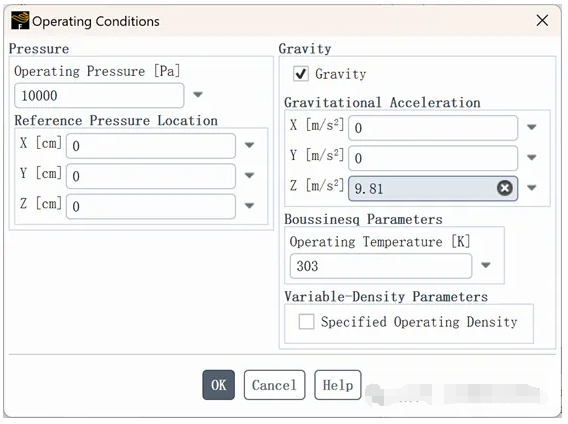Open the gravity X [m/s²] dropdown arrow
The height and width of the screenshot is (424, 568).
point(531,127)
